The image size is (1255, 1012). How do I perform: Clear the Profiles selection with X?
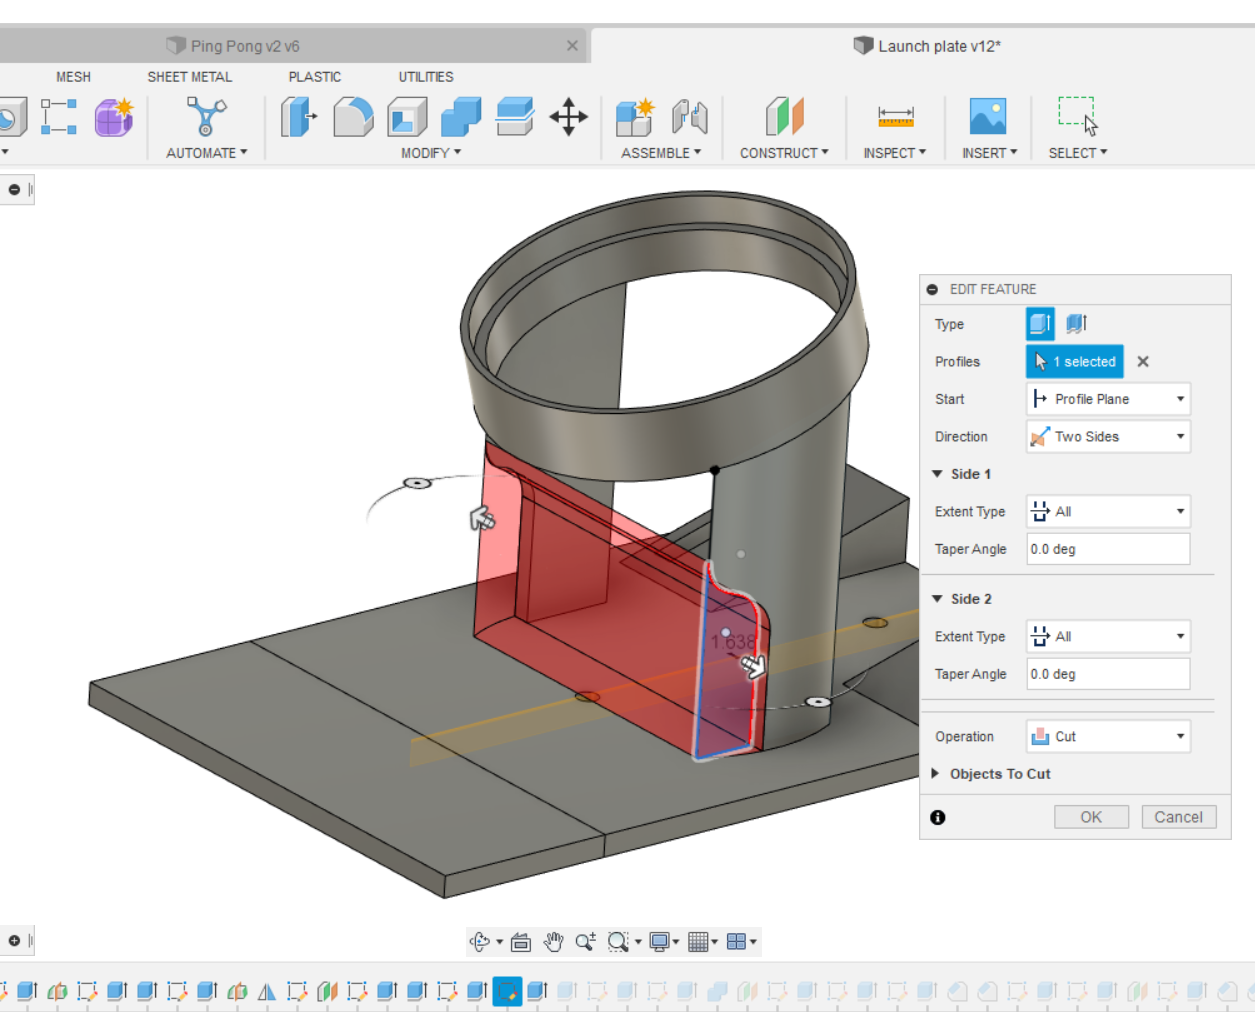point(1143,362)
